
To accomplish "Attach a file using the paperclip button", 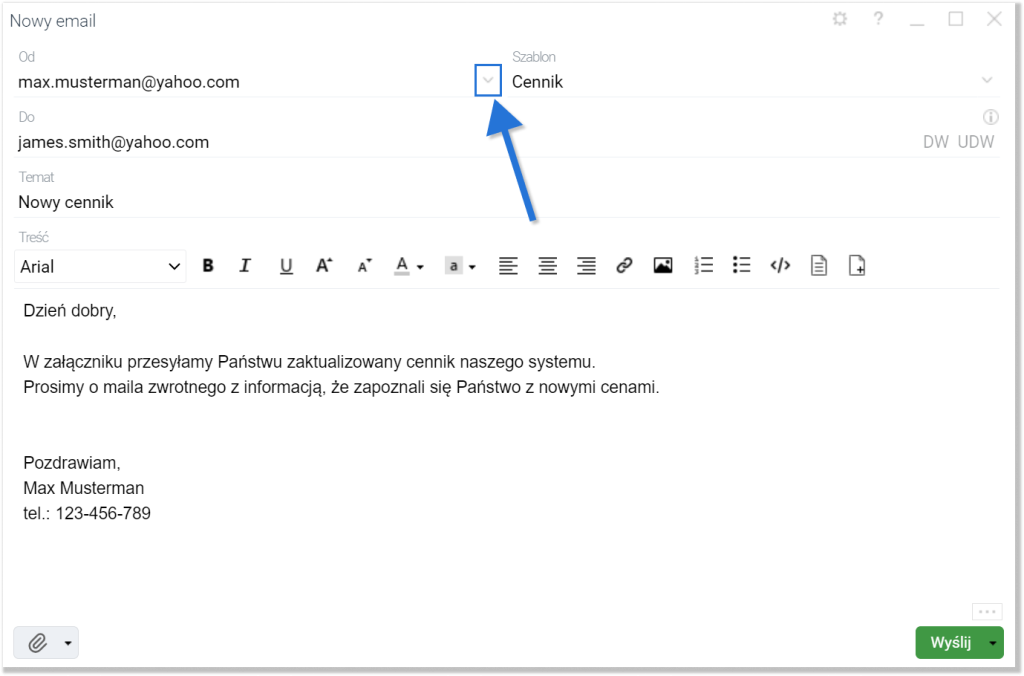I will coord(37,643).
